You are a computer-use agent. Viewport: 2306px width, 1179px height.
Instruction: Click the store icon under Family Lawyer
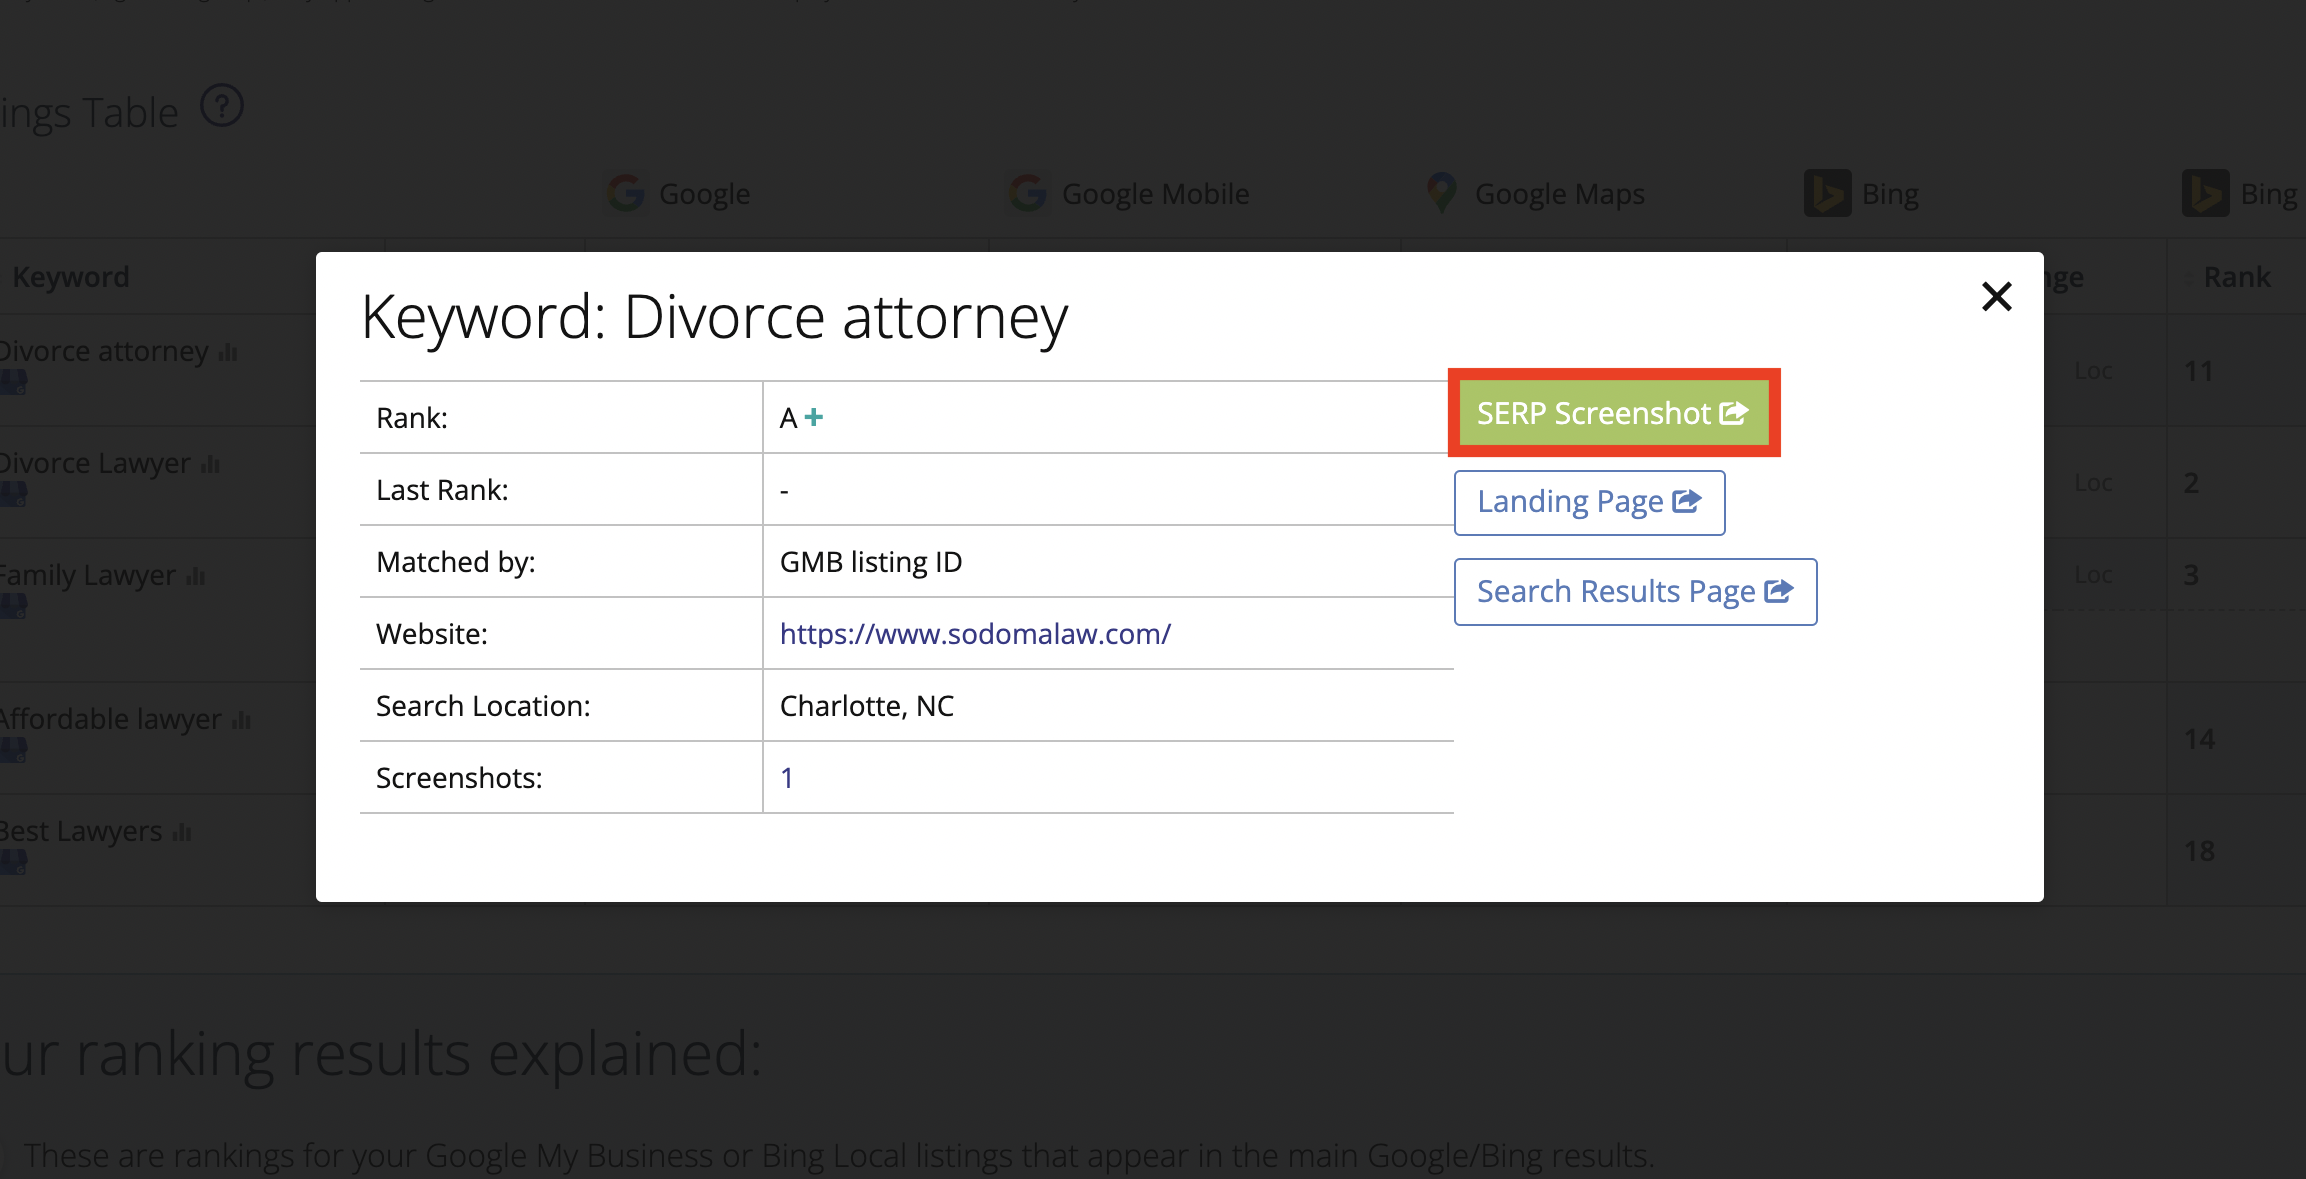(13, 607)
